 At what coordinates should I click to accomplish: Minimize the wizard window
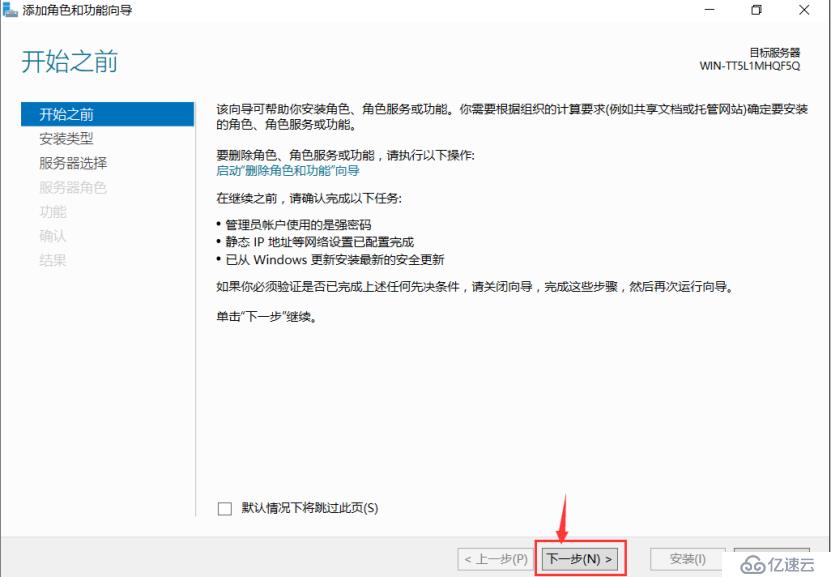710,10
